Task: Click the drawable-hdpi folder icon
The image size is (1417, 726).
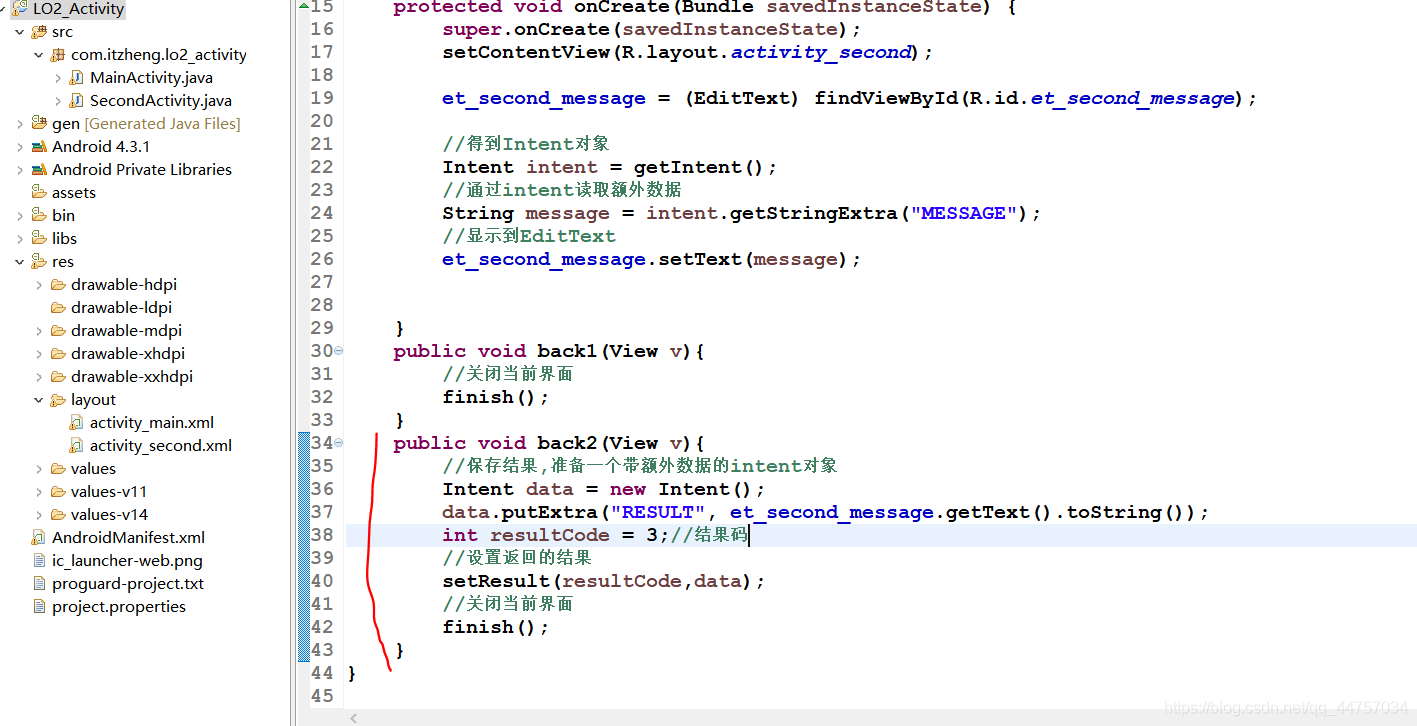Action: pyautogui.click(x=58, y=285)
